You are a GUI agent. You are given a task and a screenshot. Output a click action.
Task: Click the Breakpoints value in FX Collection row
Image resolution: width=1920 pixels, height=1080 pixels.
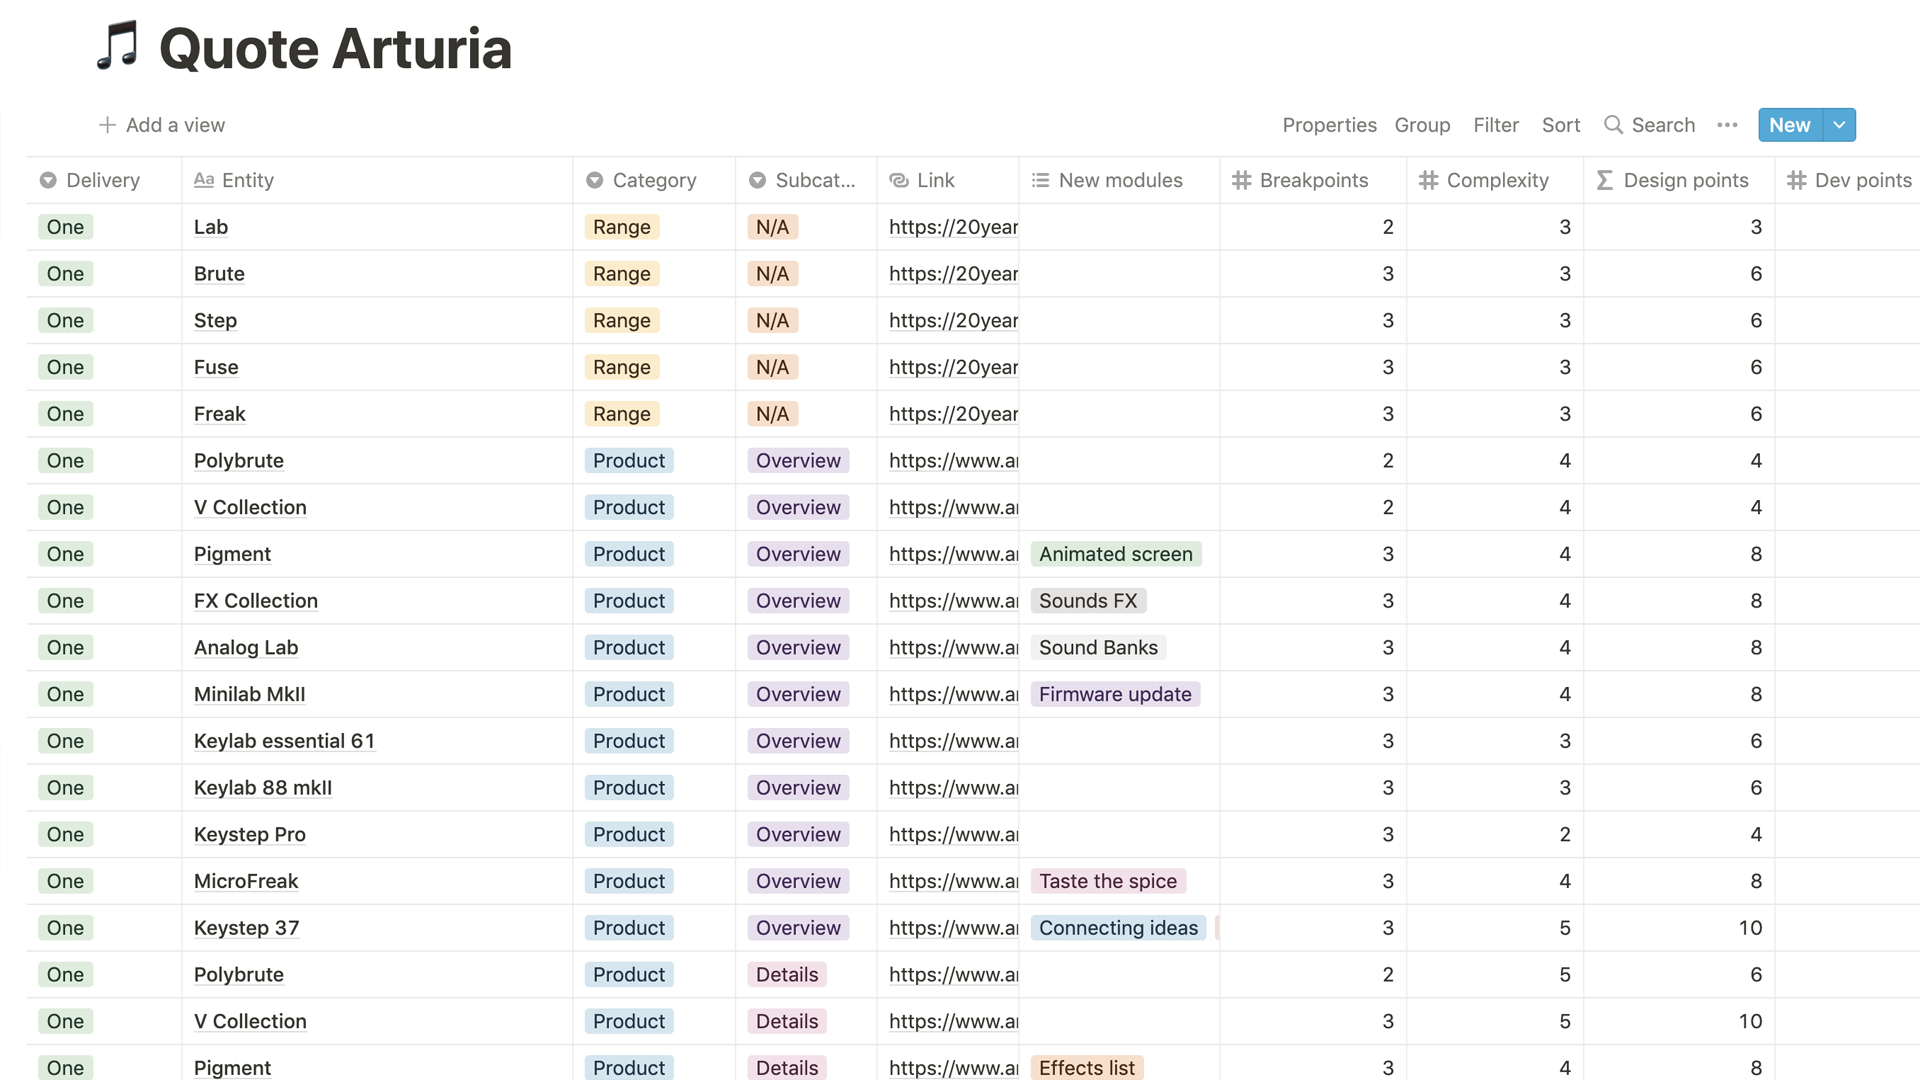click(x=1388, y=601)
